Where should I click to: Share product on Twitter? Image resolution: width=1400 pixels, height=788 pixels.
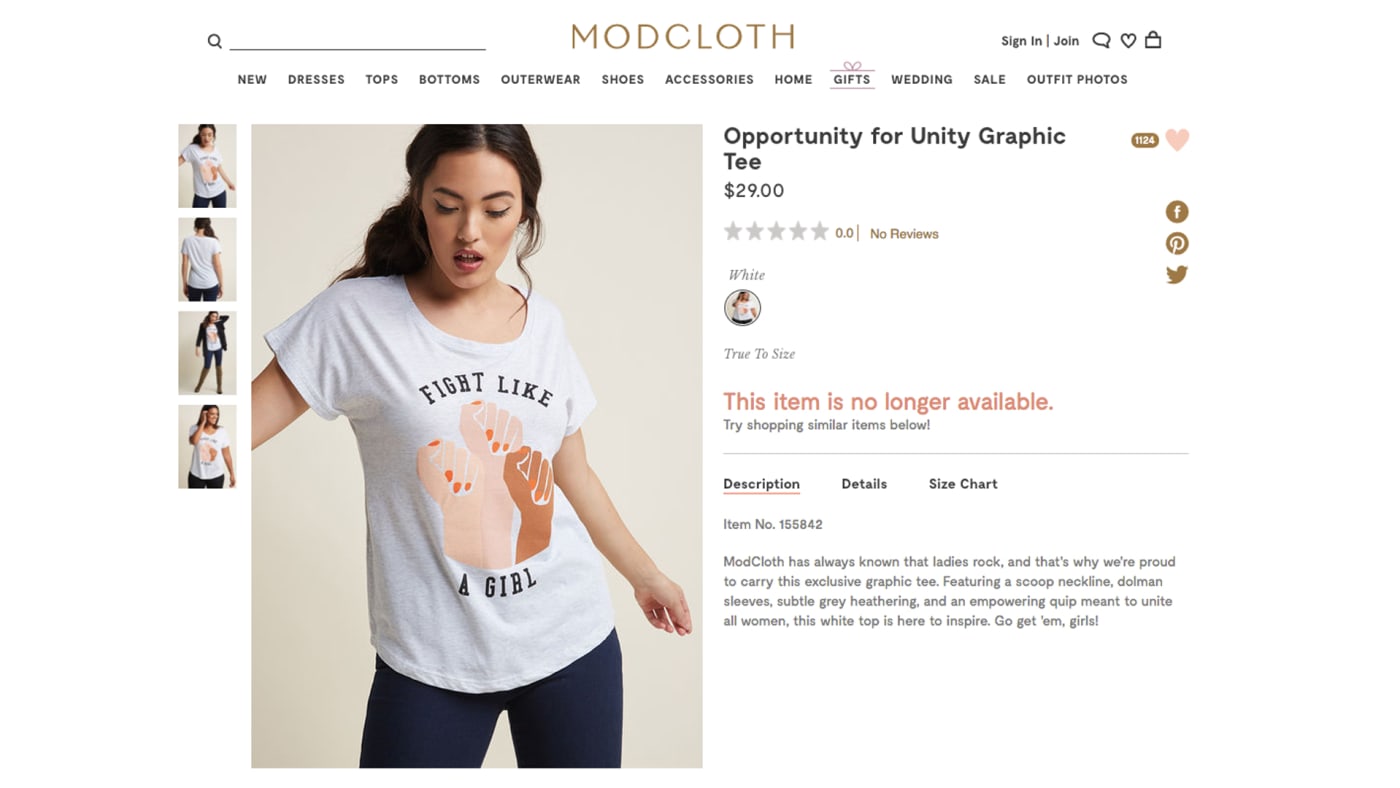(1177, 274)
